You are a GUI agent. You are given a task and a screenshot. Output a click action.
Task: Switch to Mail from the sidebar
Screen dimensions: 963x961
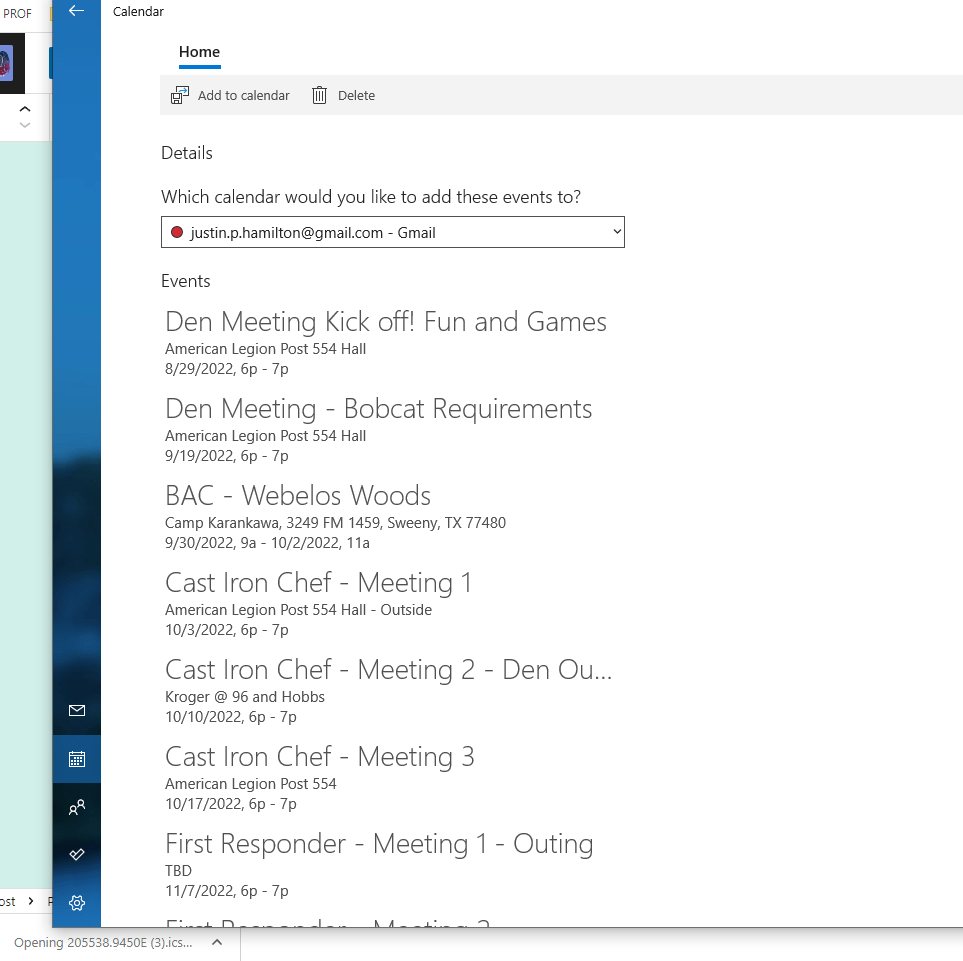[77, 710]
